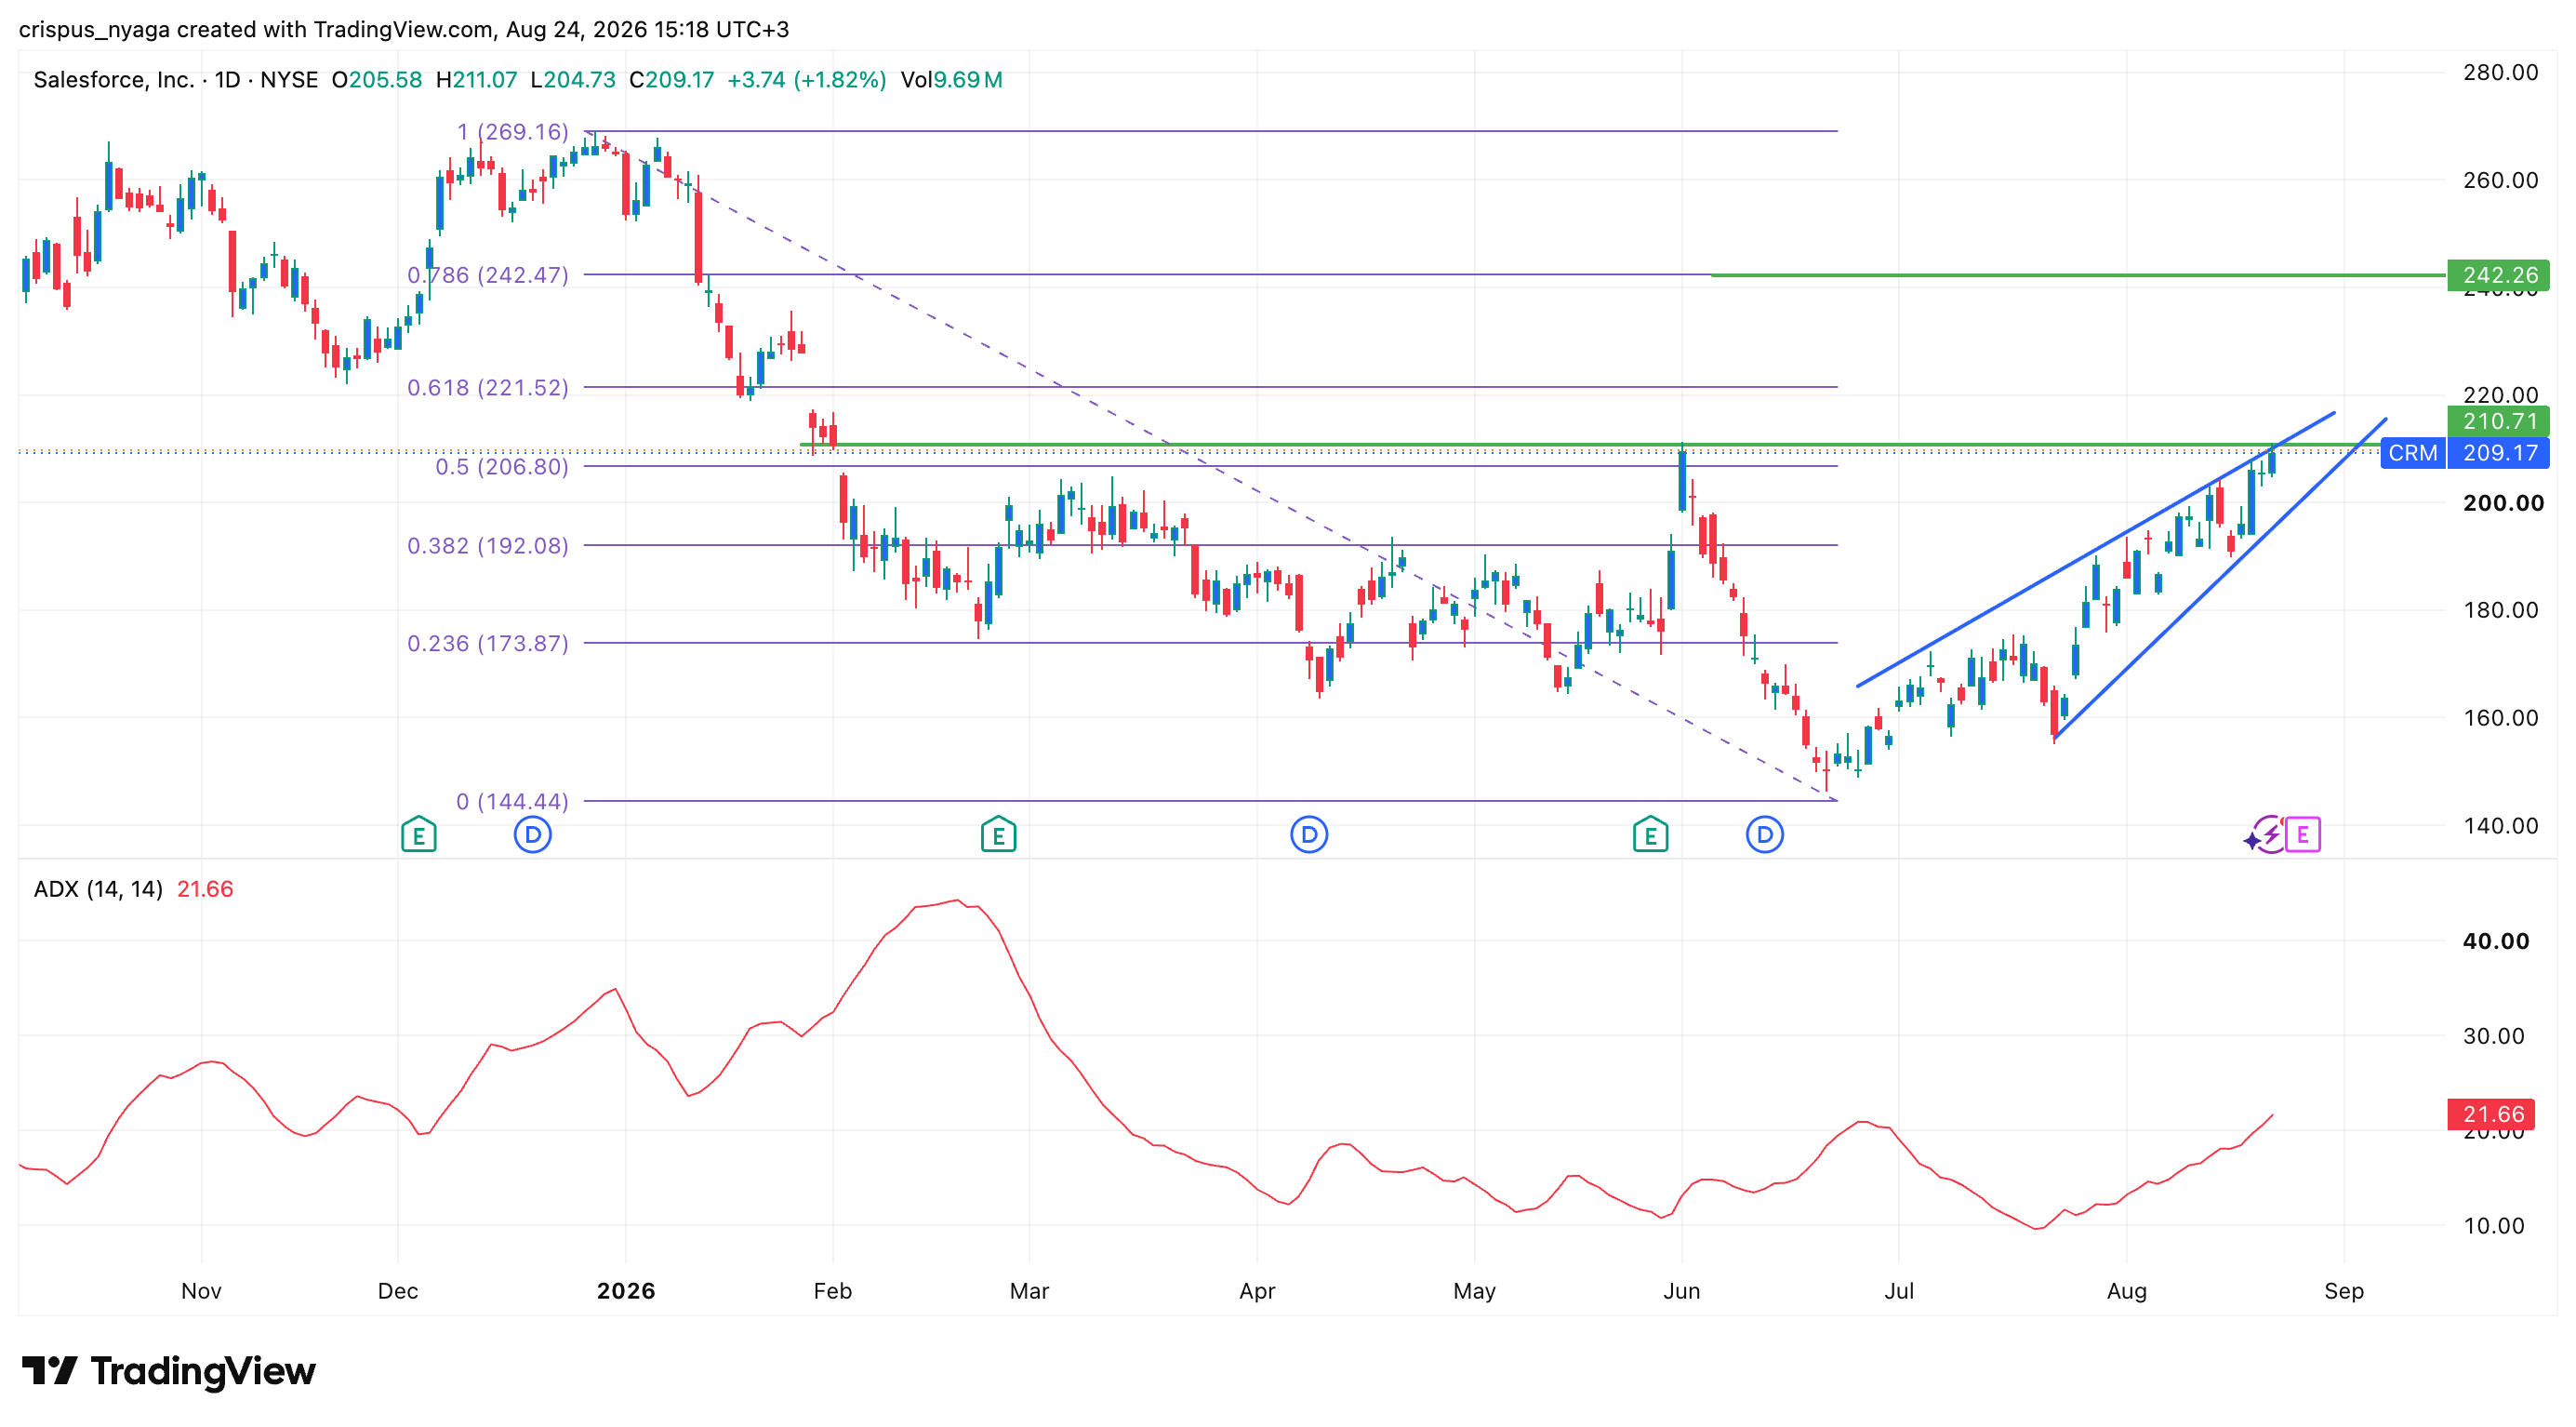Click the Jun label on the time axis

1682,1291
